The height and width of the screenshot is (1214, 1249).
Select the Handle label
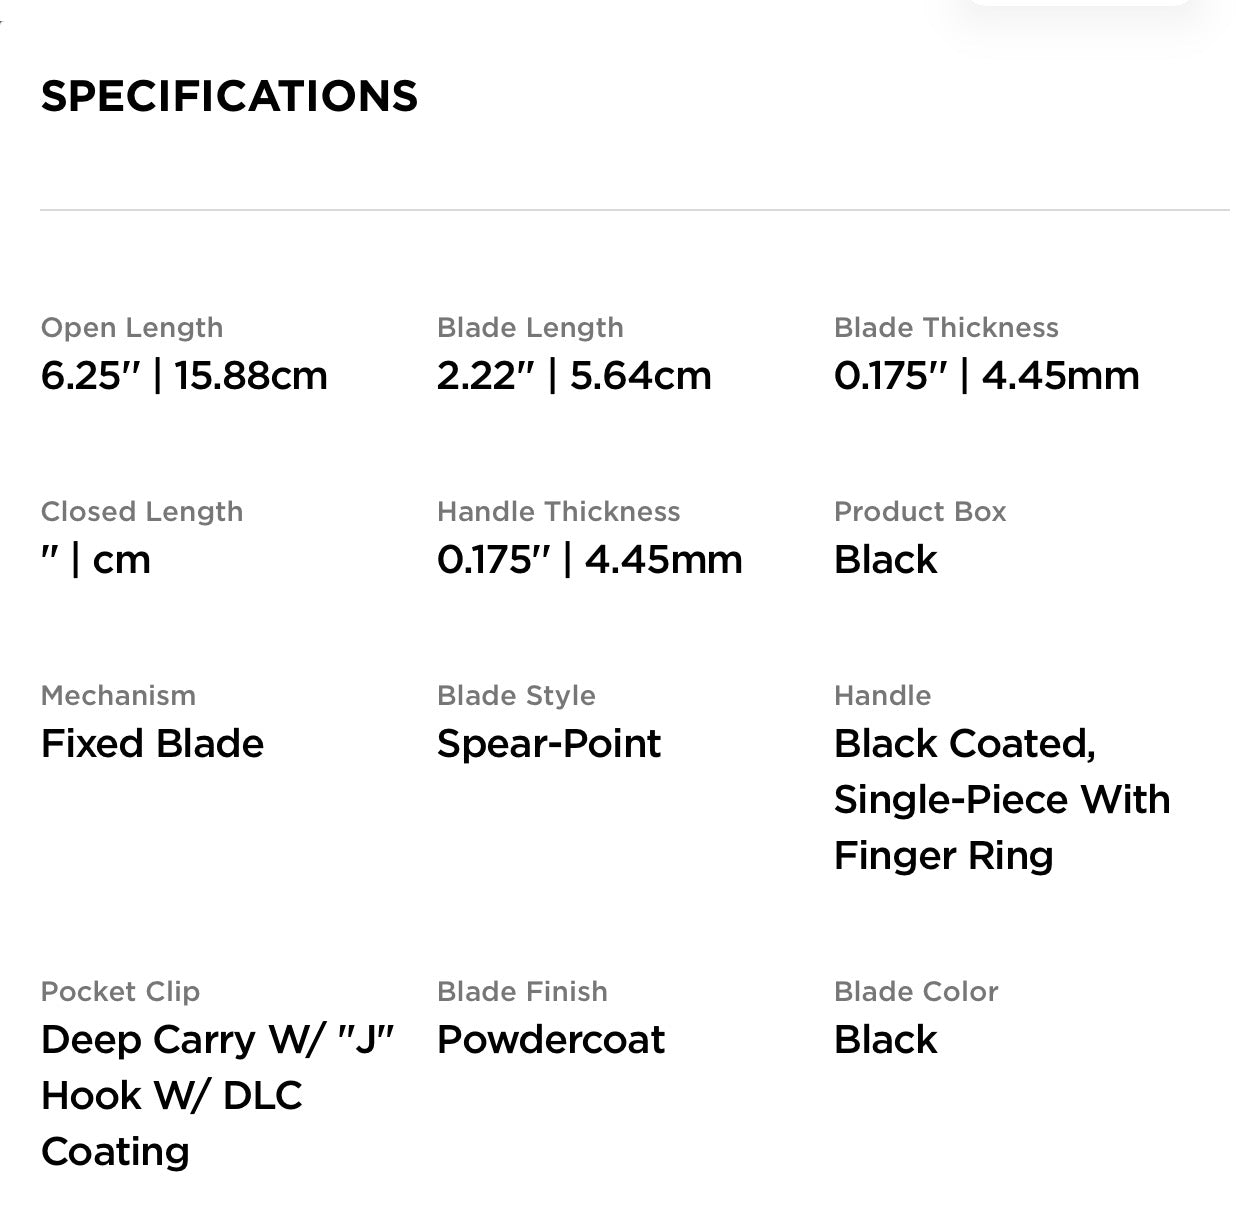tap(882, 696)
